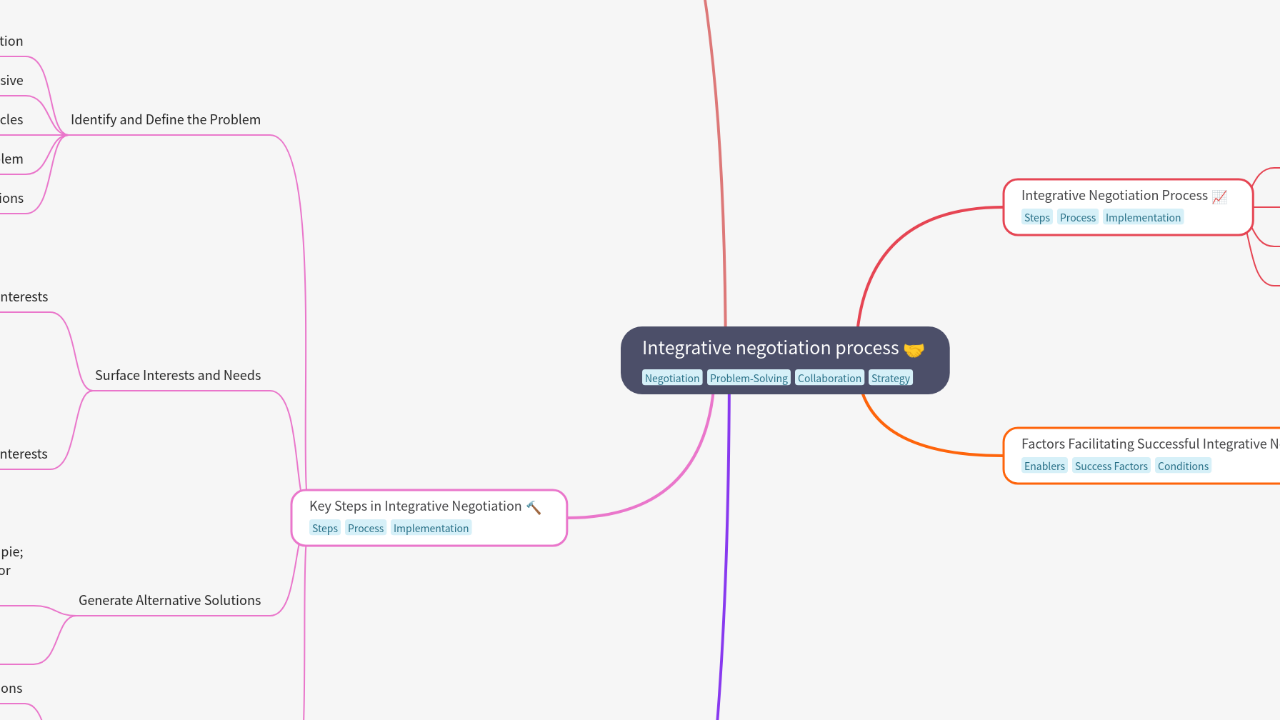
Task: Click the Success Factors tag
Action: coord(1111,466)
